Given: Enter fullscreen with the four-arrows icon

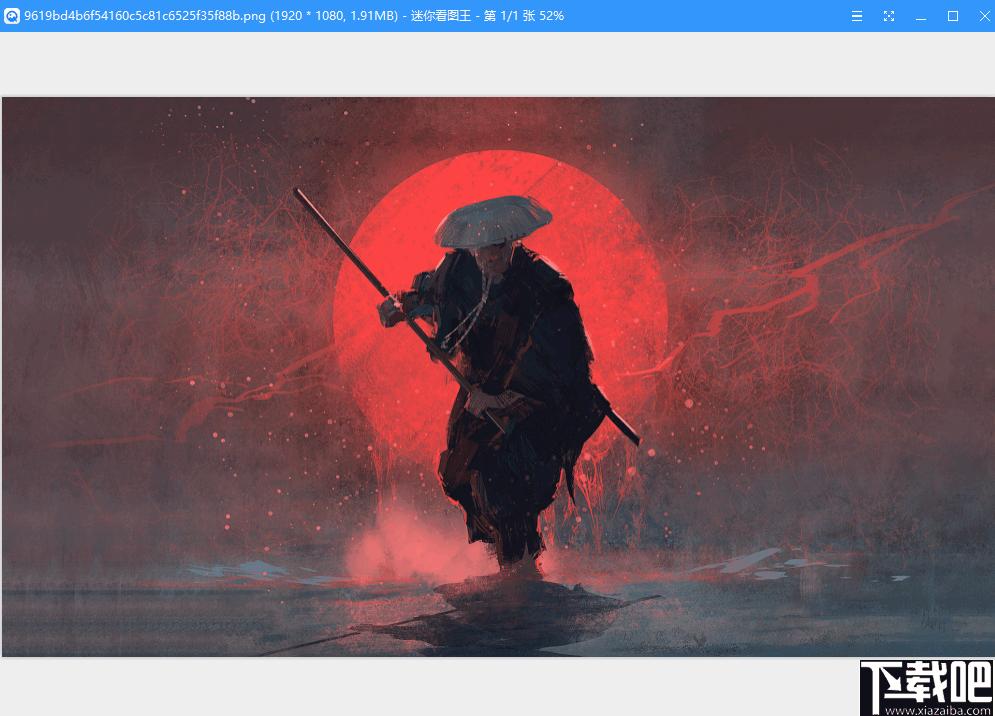Looking at the screenshot, I should [889, 16].
